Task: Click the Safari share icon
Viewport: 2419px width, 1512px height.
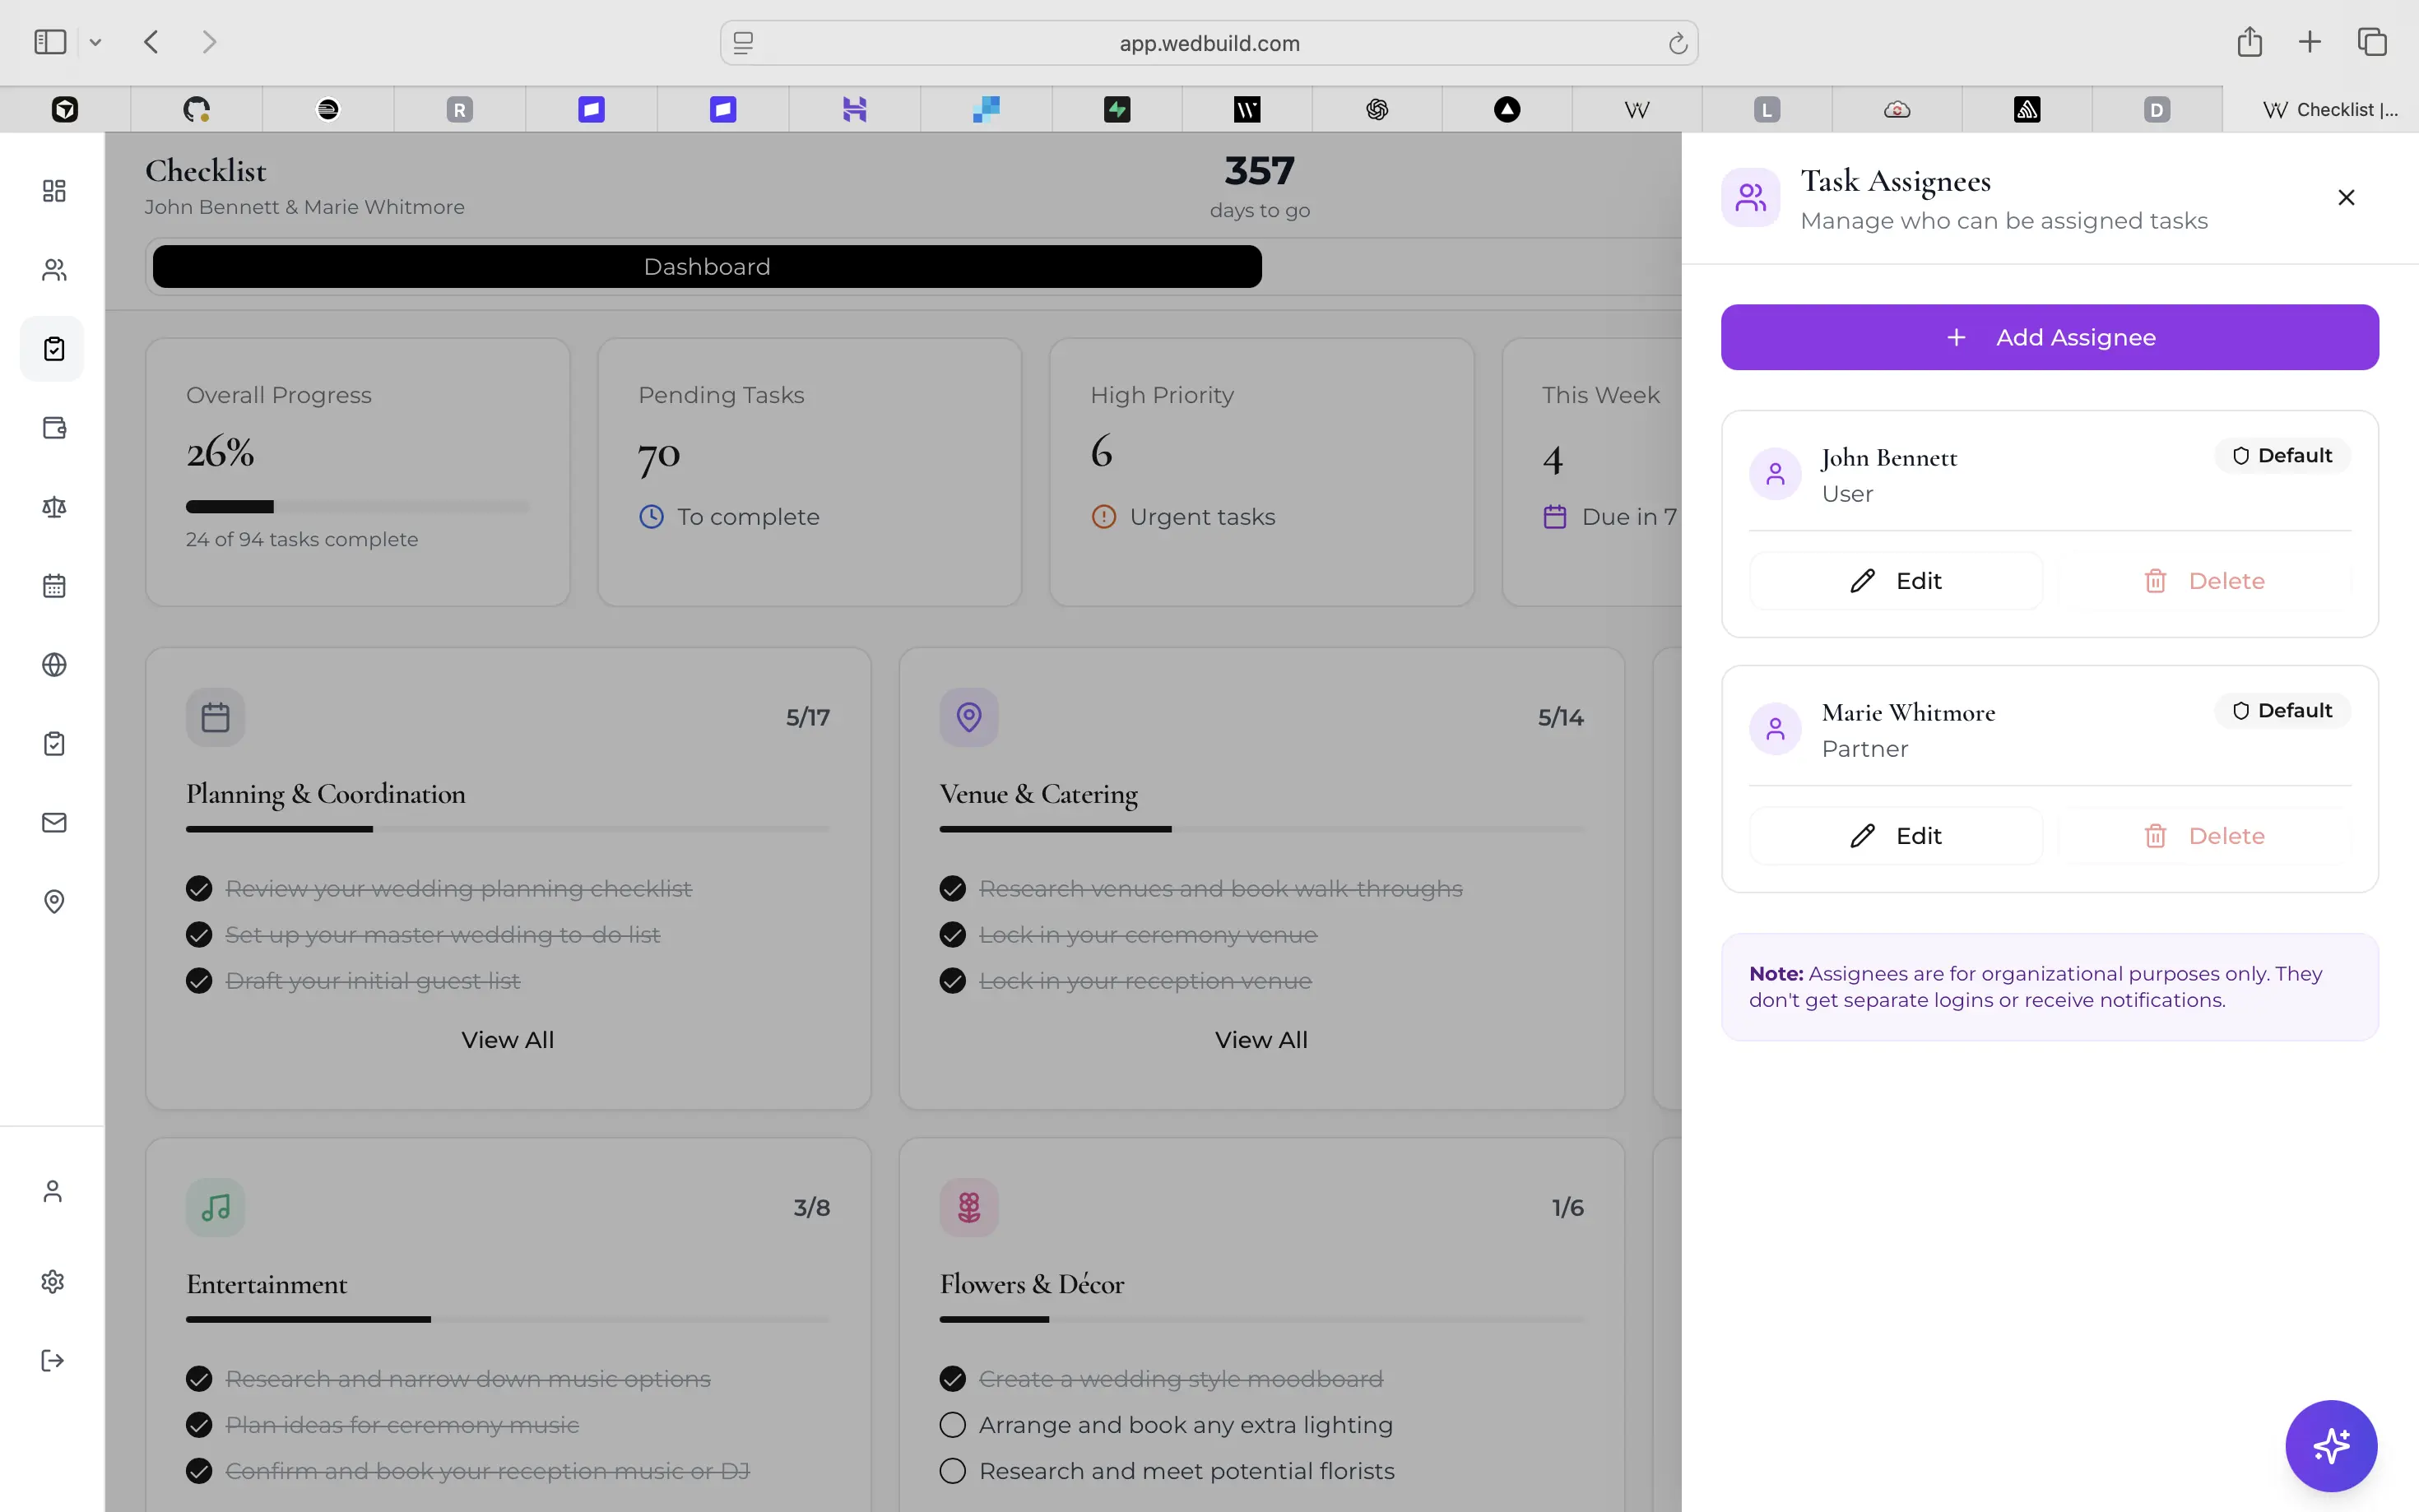Action: 2249,42
